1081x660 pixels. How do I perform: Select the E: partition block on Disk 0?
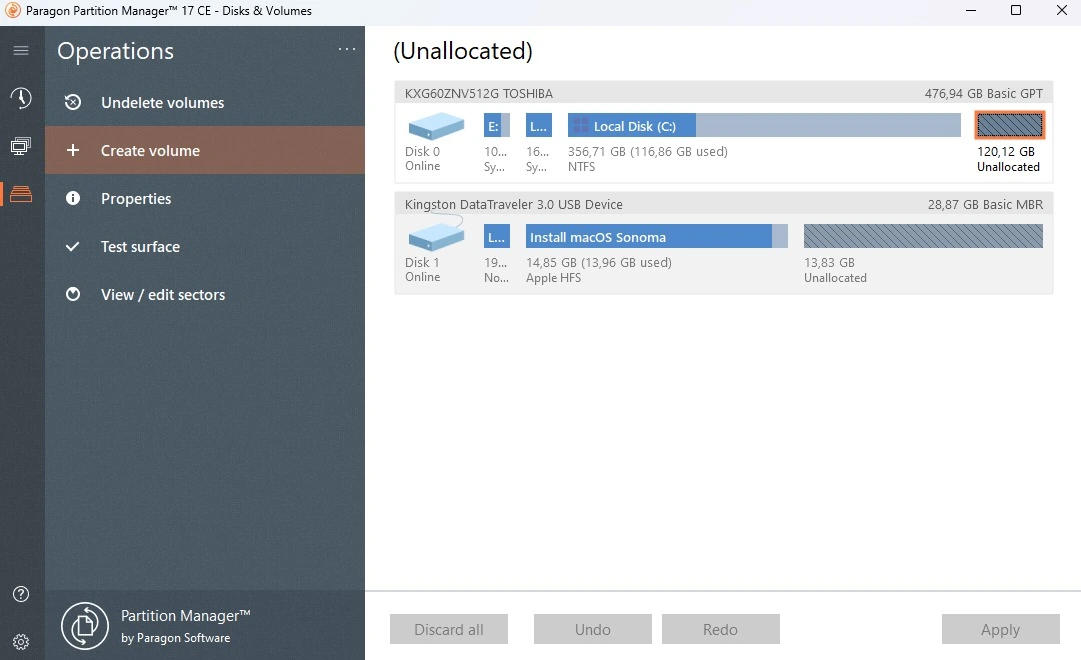click(496, 126)
